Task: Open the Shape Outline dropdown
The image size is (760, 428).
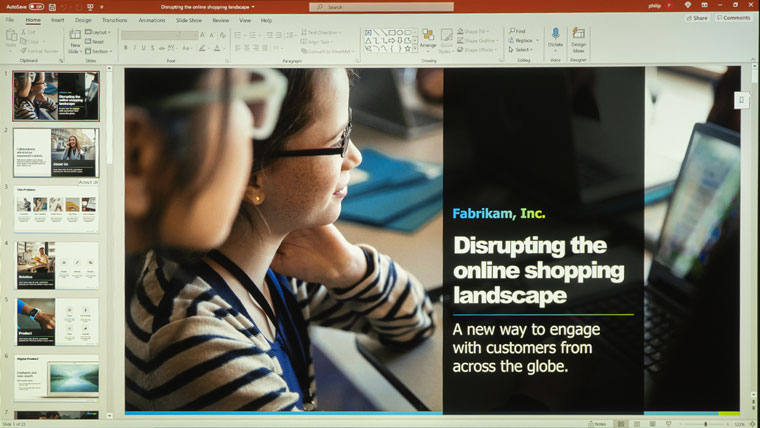Action: 477,41
